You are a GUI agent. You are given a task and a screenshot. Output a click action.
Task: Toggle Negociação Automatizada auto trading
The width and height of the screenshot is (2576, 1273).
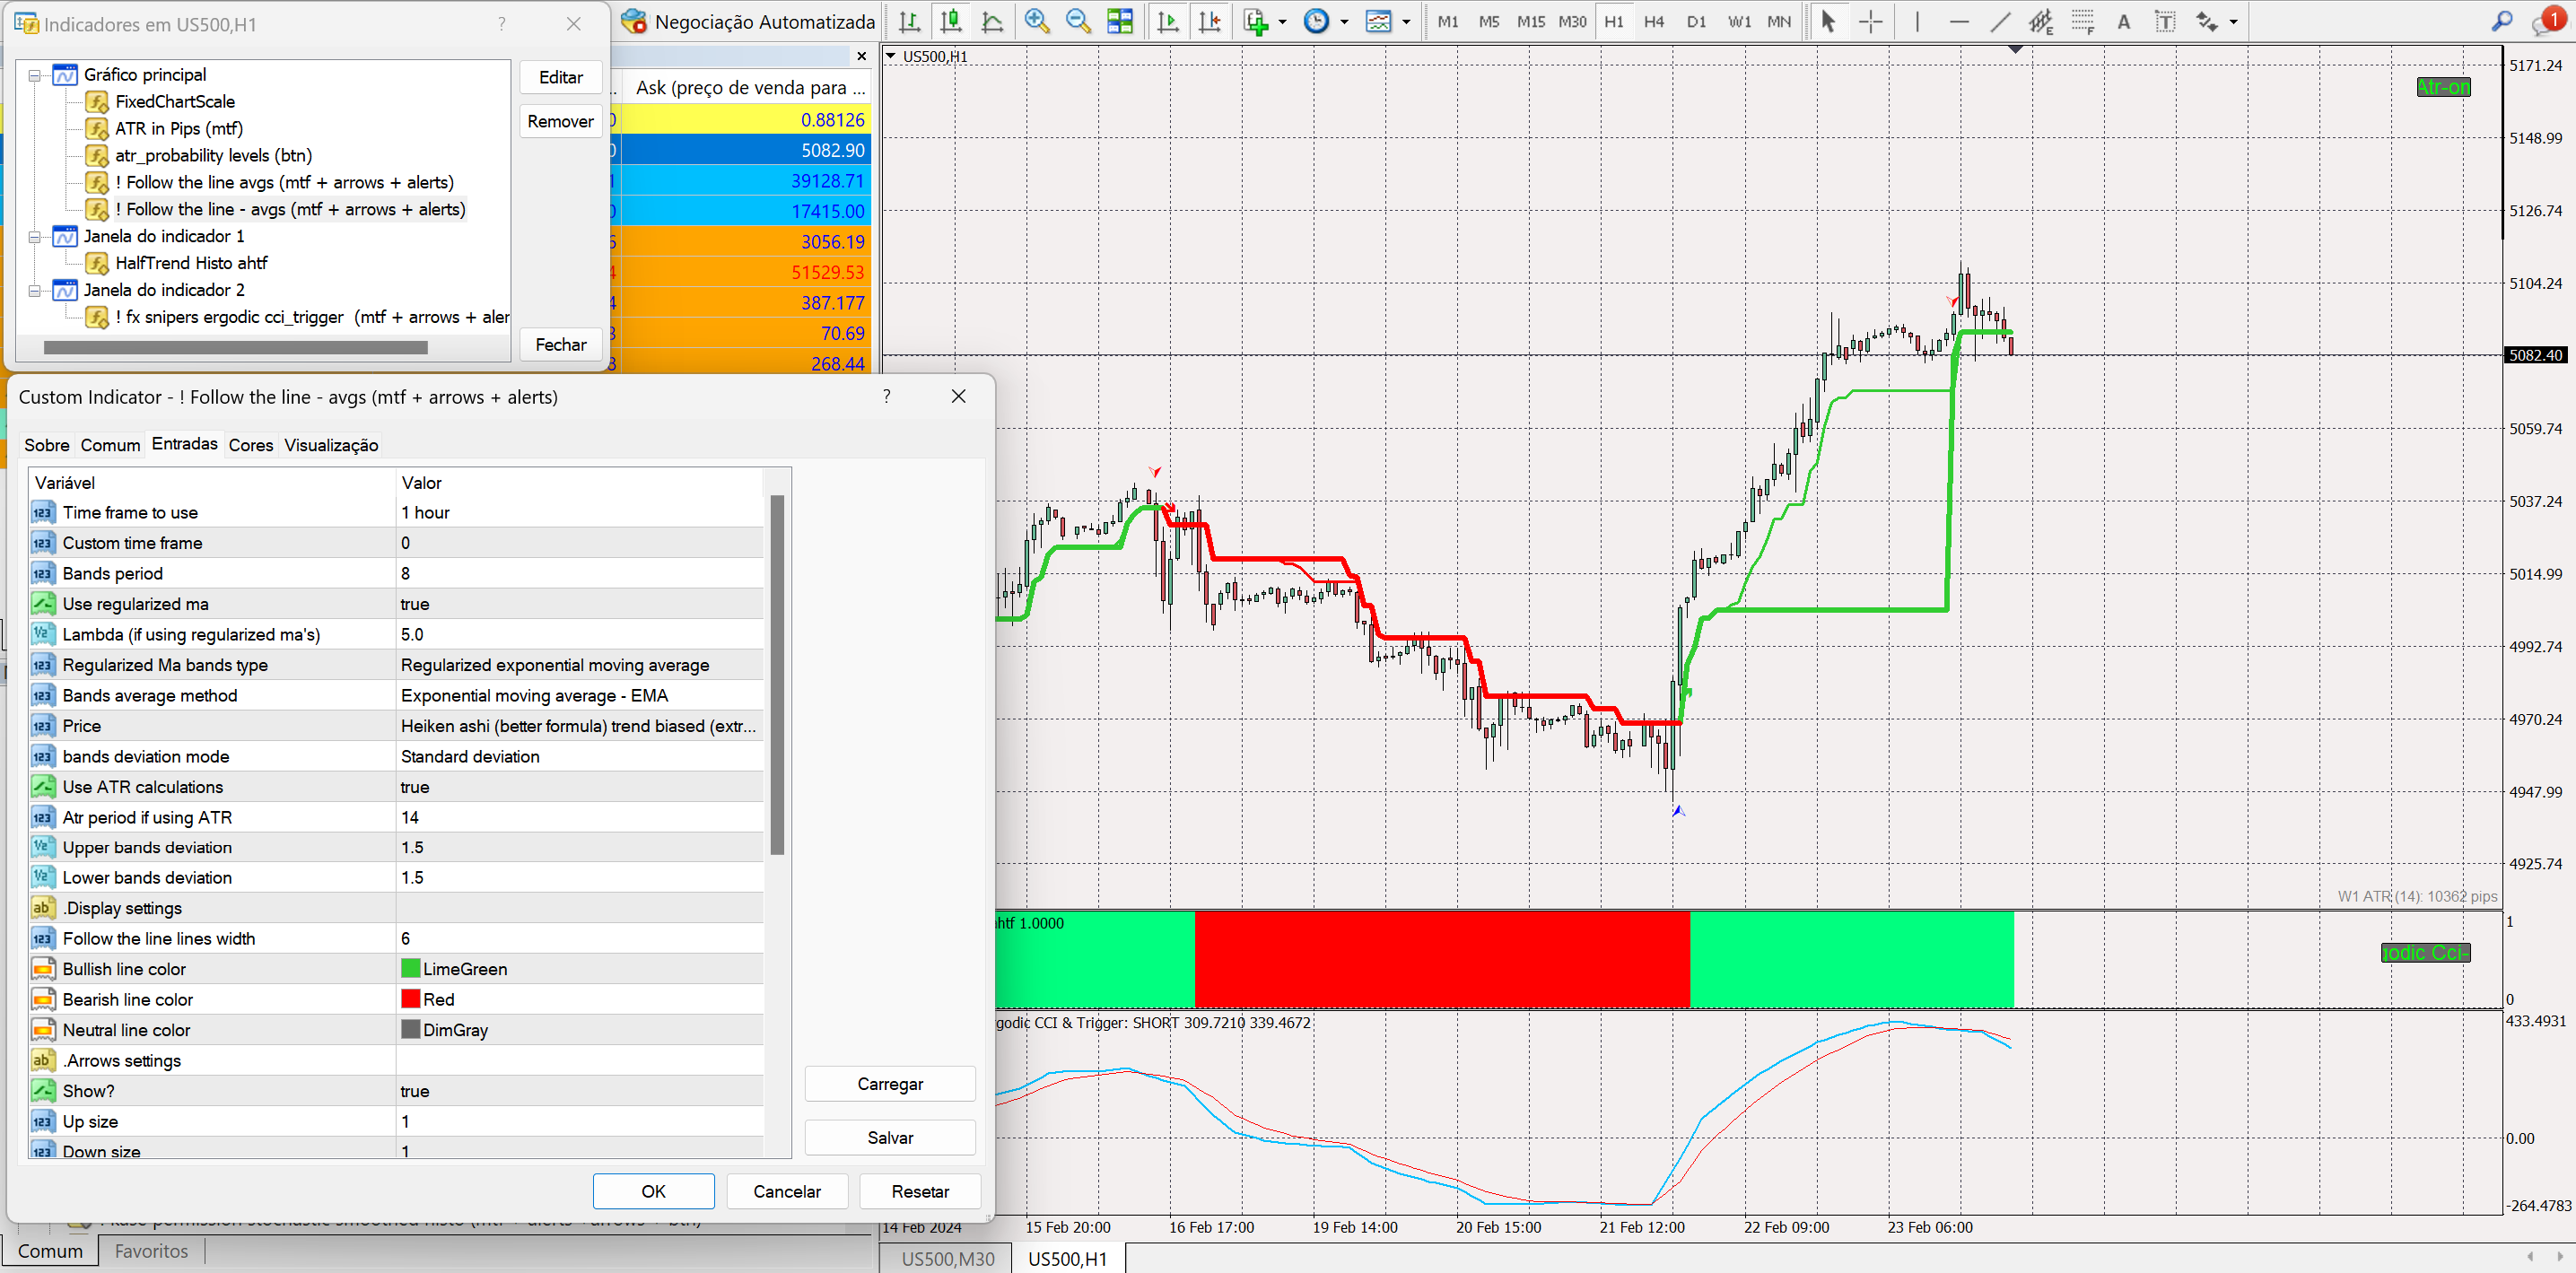(x=748, y=21)
